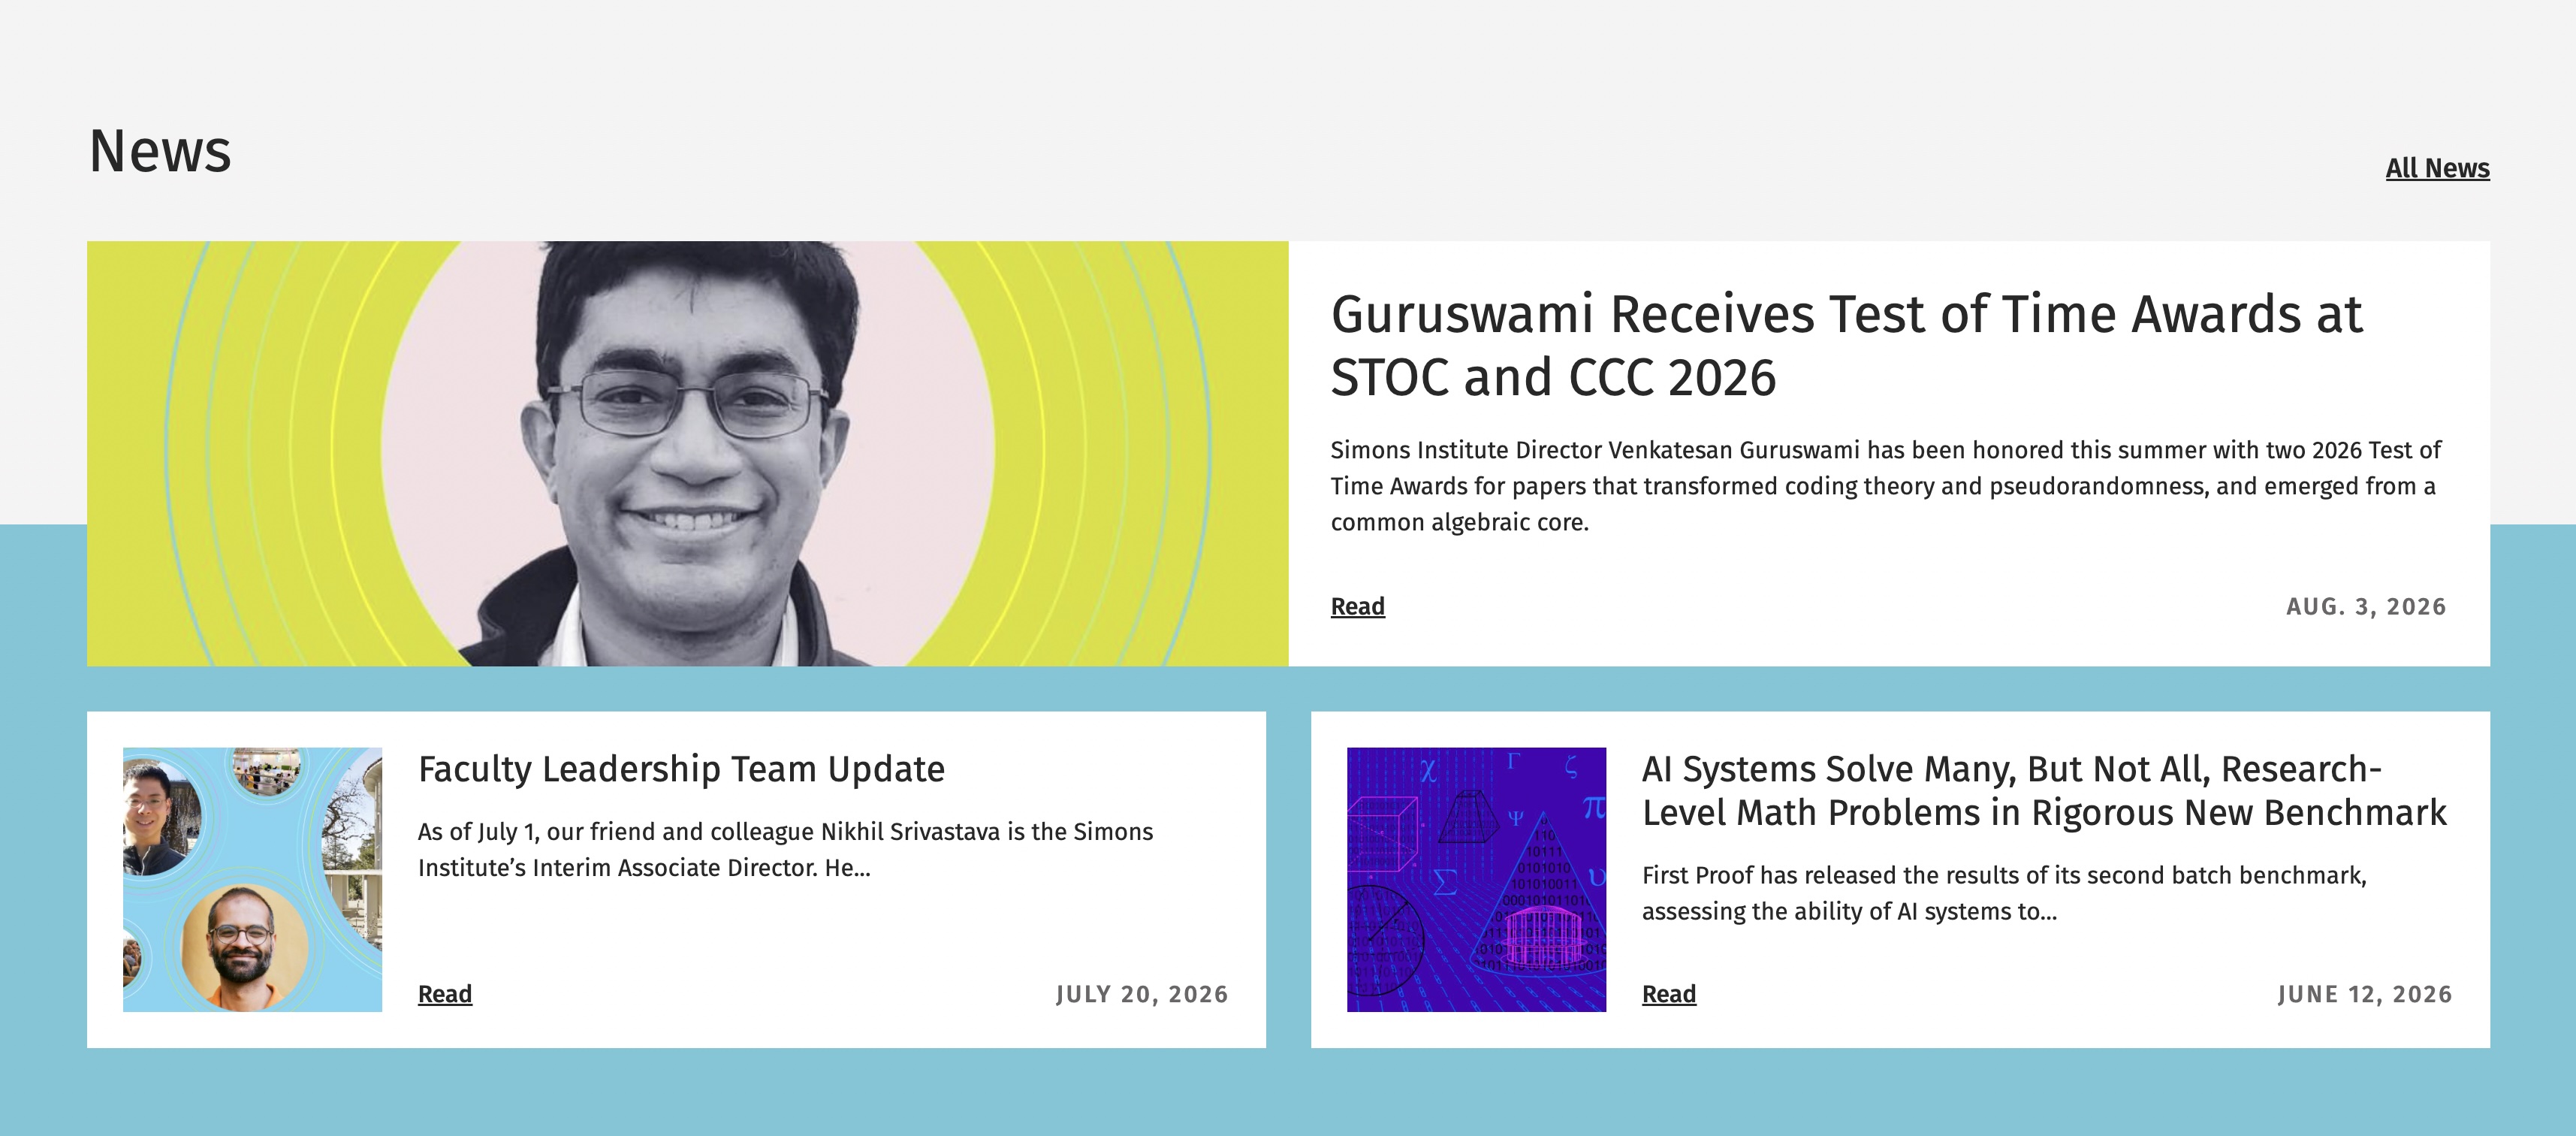Click summary starting 'Simons Institute Director Venkatesan Guruswami'
The width and height of the screenshot is (2576, 1136).
(x=1885, y=486)
